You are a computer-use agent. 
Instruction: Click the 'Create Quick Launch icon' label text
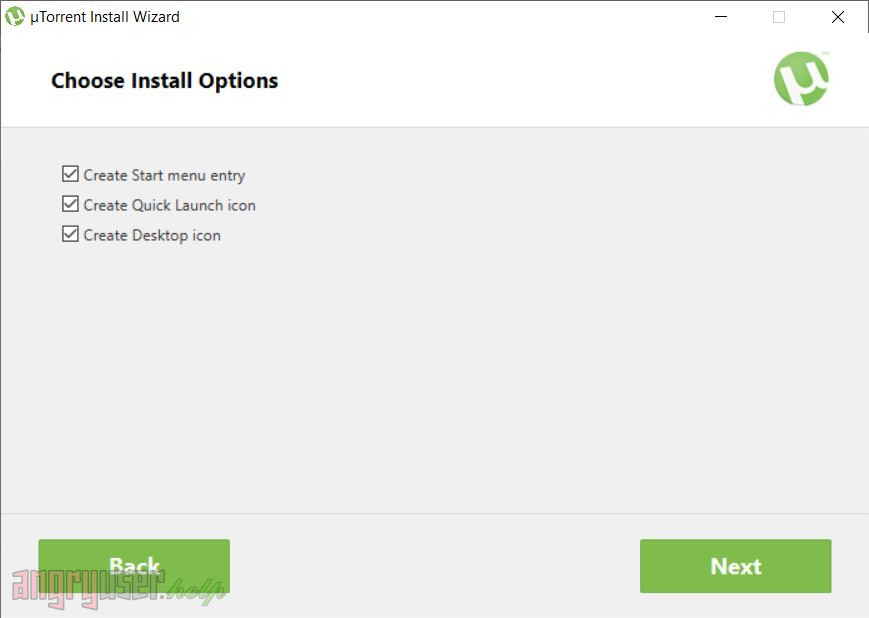[x=170, y=205]
